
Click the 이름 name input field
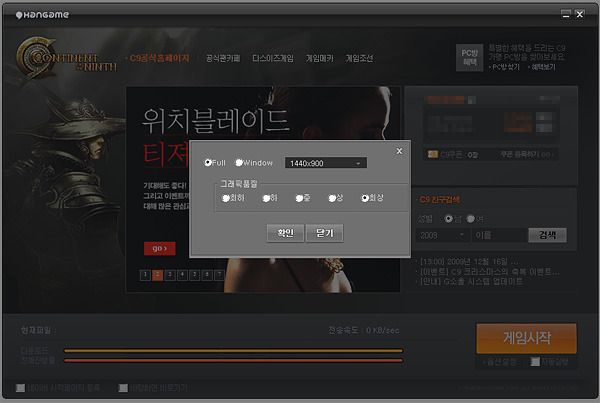499,235
